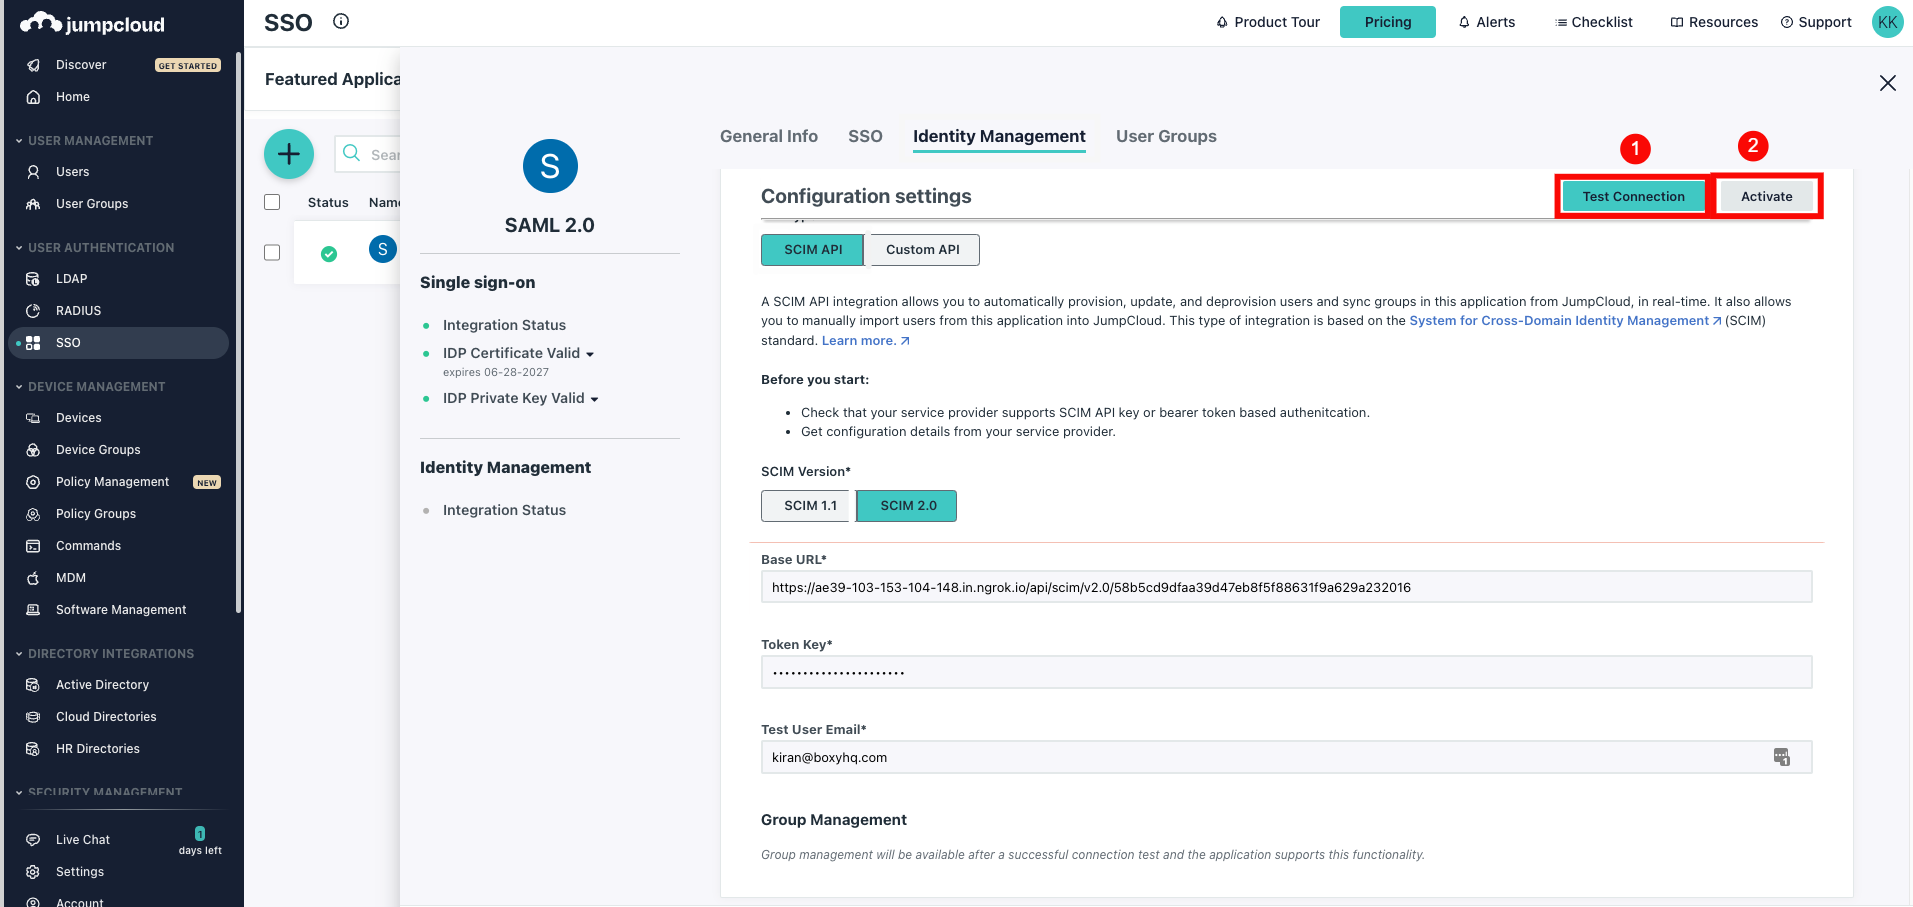Screen dimensions: 1913x907
Task: Click the User Groups icon
Action: [33, 204]
